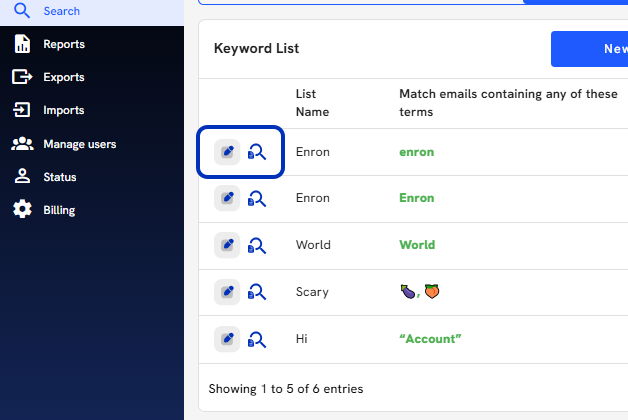Search emails using the Scary list
This screenshot has height=420, width=628.
[257, 292]
